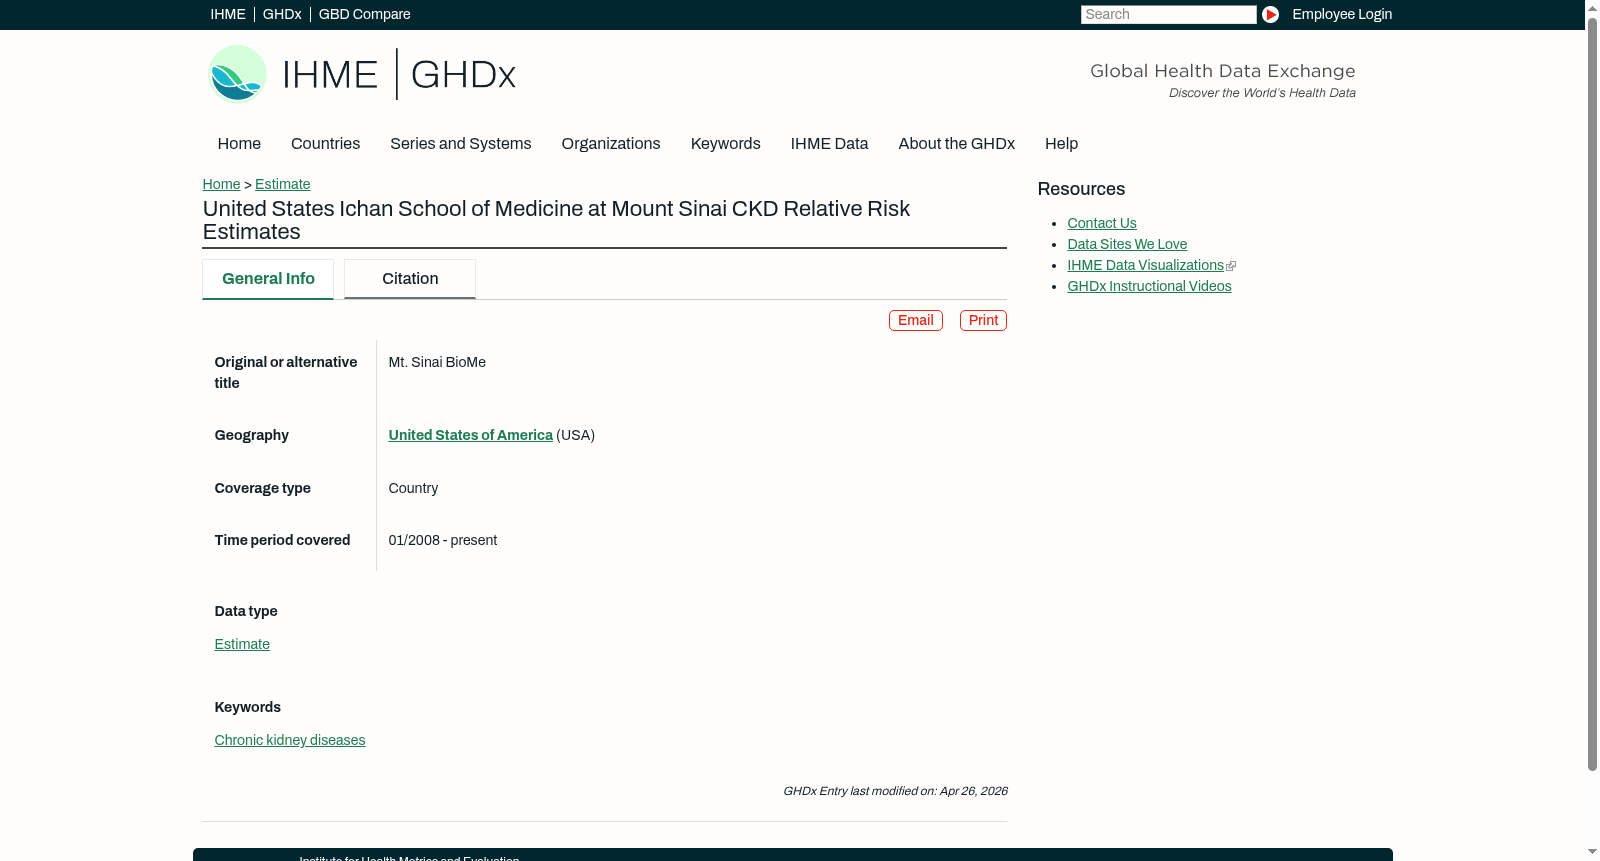Click the '01/2008 - present' time period value
1600x861 pixels.
[x=443, y=540]
